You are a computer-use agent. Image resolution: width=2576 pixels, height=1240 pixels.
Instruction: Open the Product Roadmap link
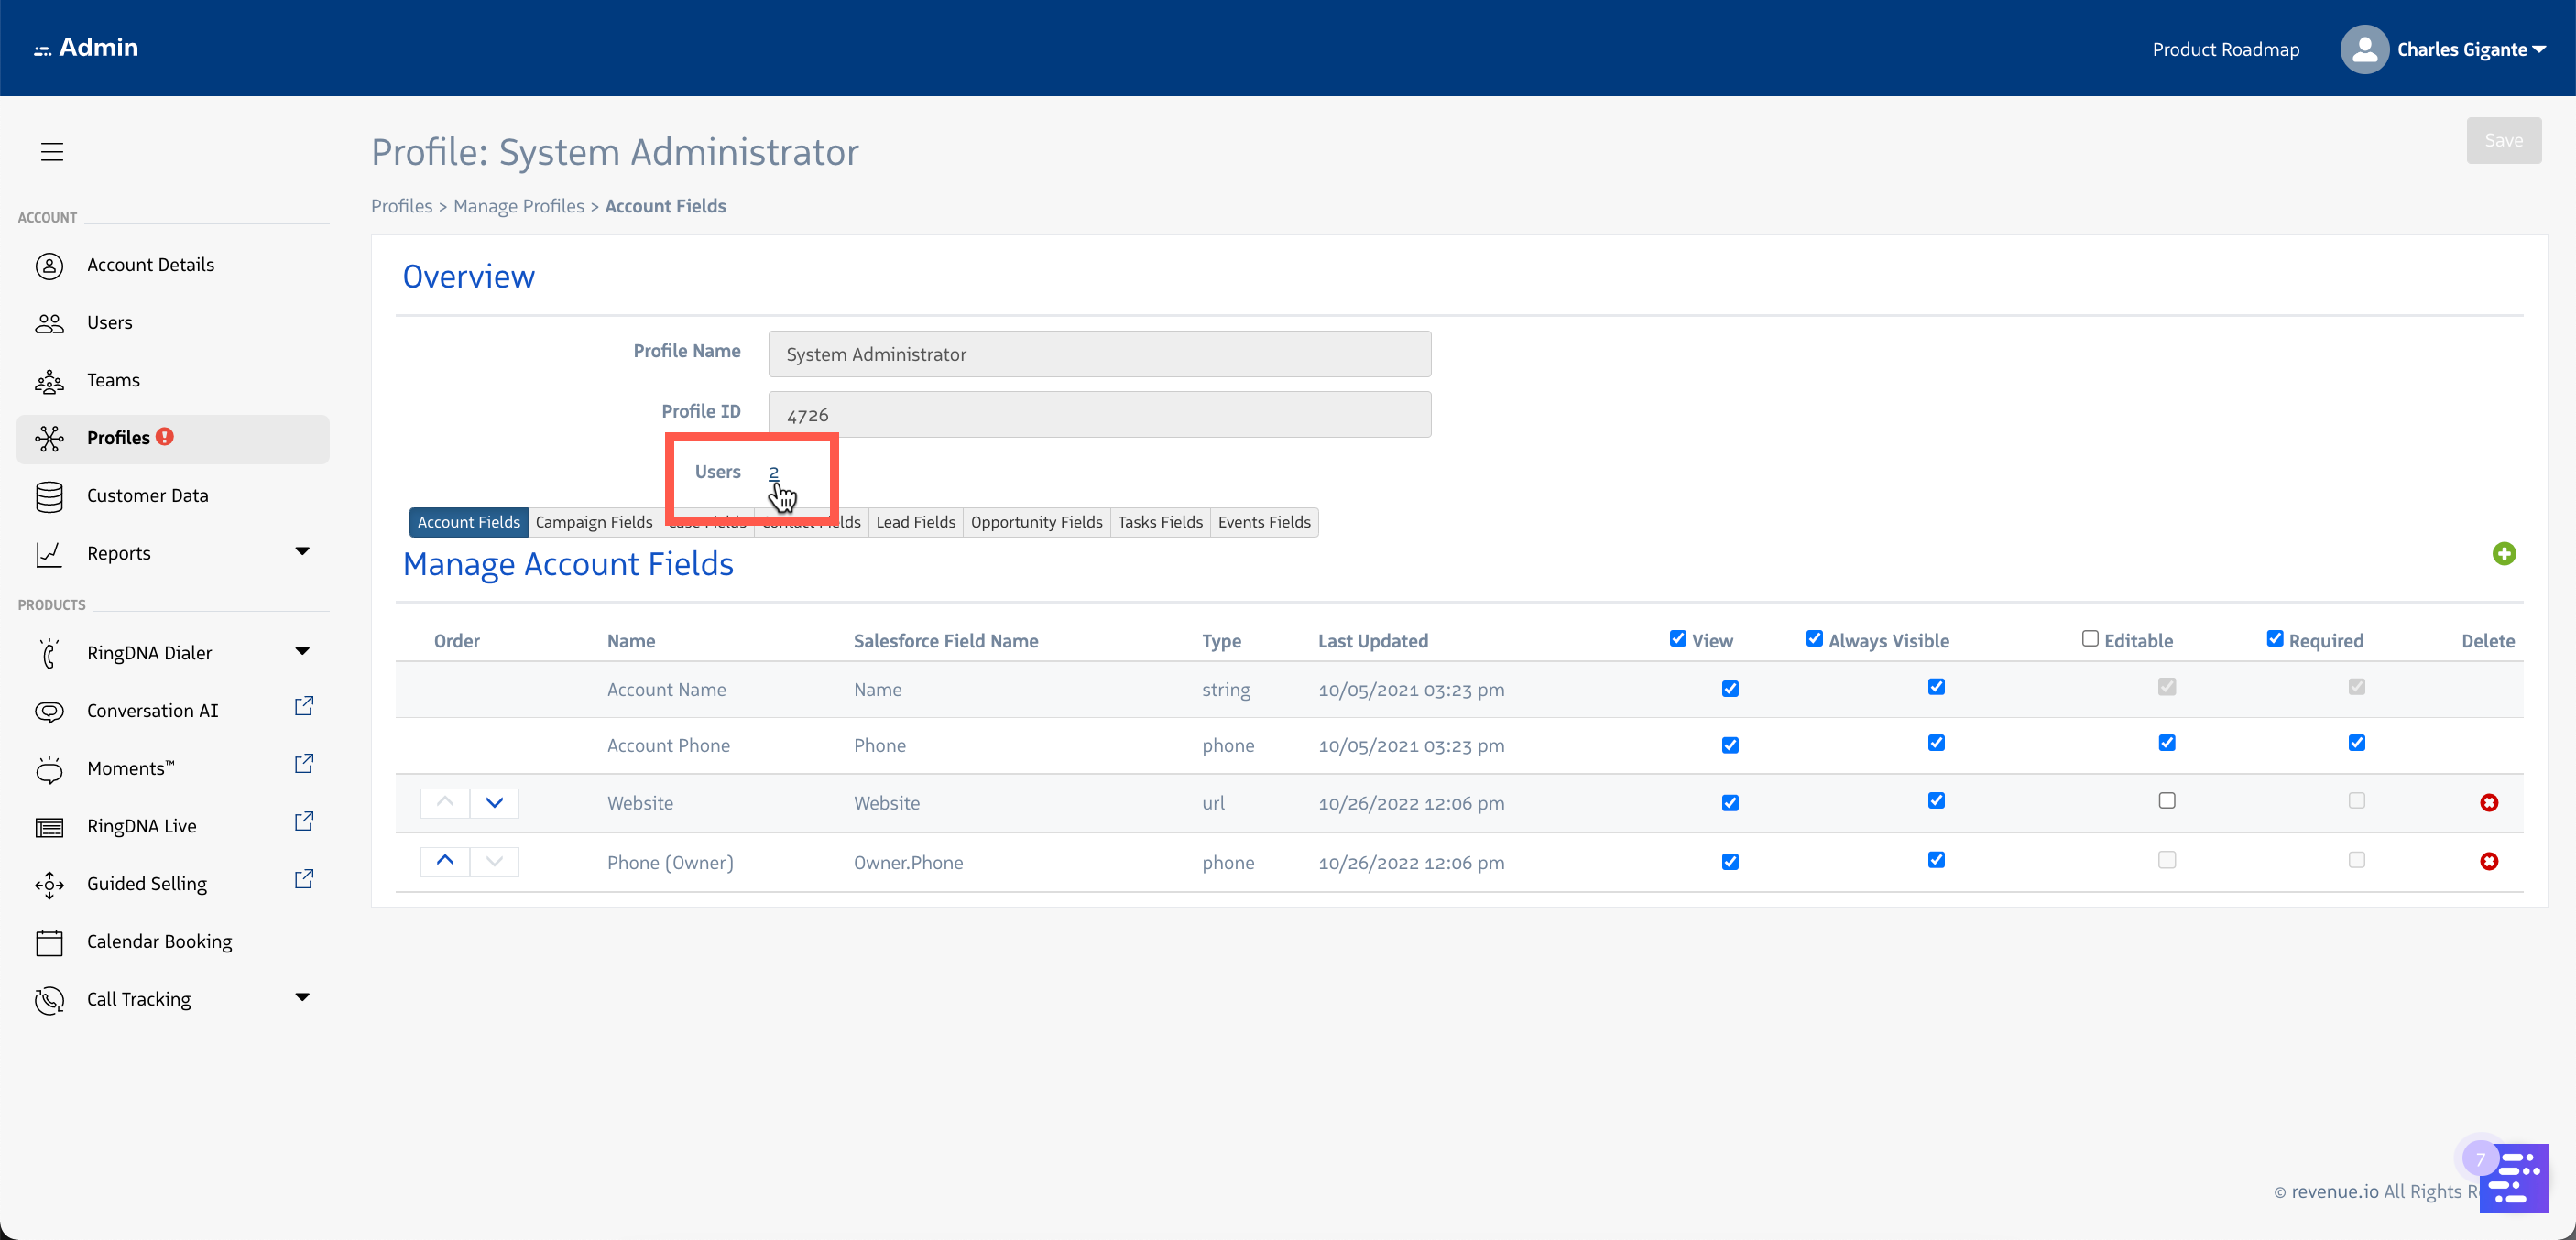(2225, 49)
